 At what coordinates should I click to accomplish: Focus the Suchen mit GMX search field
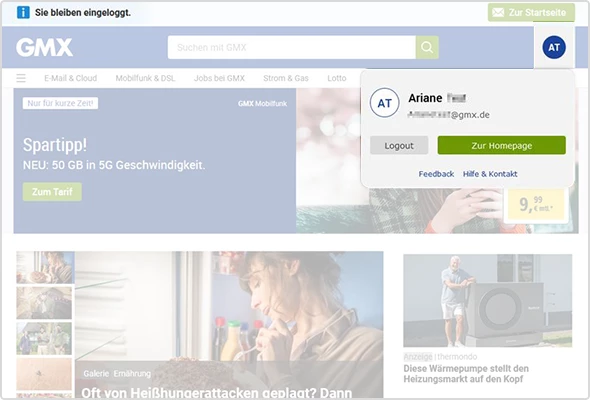pyautogui.click(x=292, y=47)
